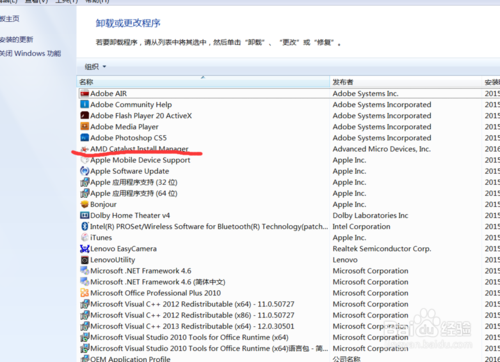Click the Office Runtime (x64) 语言包 icon

[85, 348]
